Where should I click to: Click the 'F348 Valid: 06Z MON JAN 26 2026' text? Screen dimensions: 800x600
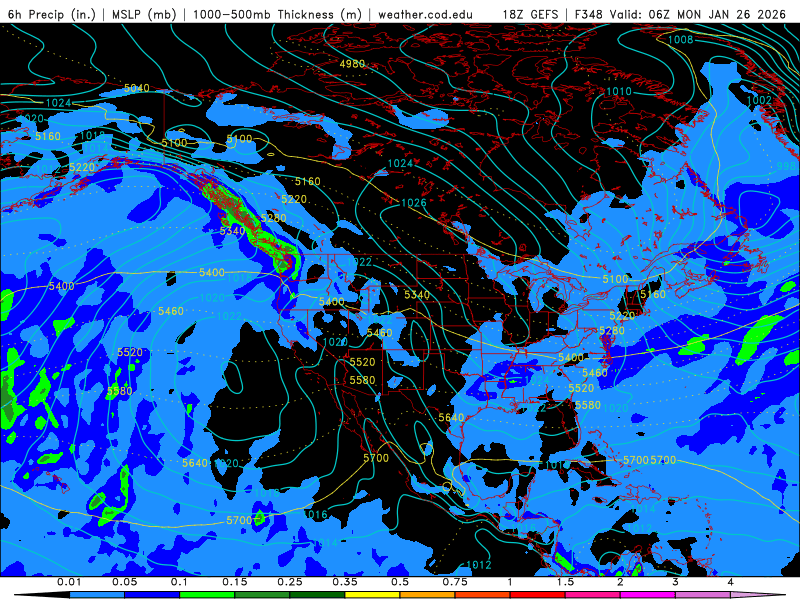tap(680, 14)
